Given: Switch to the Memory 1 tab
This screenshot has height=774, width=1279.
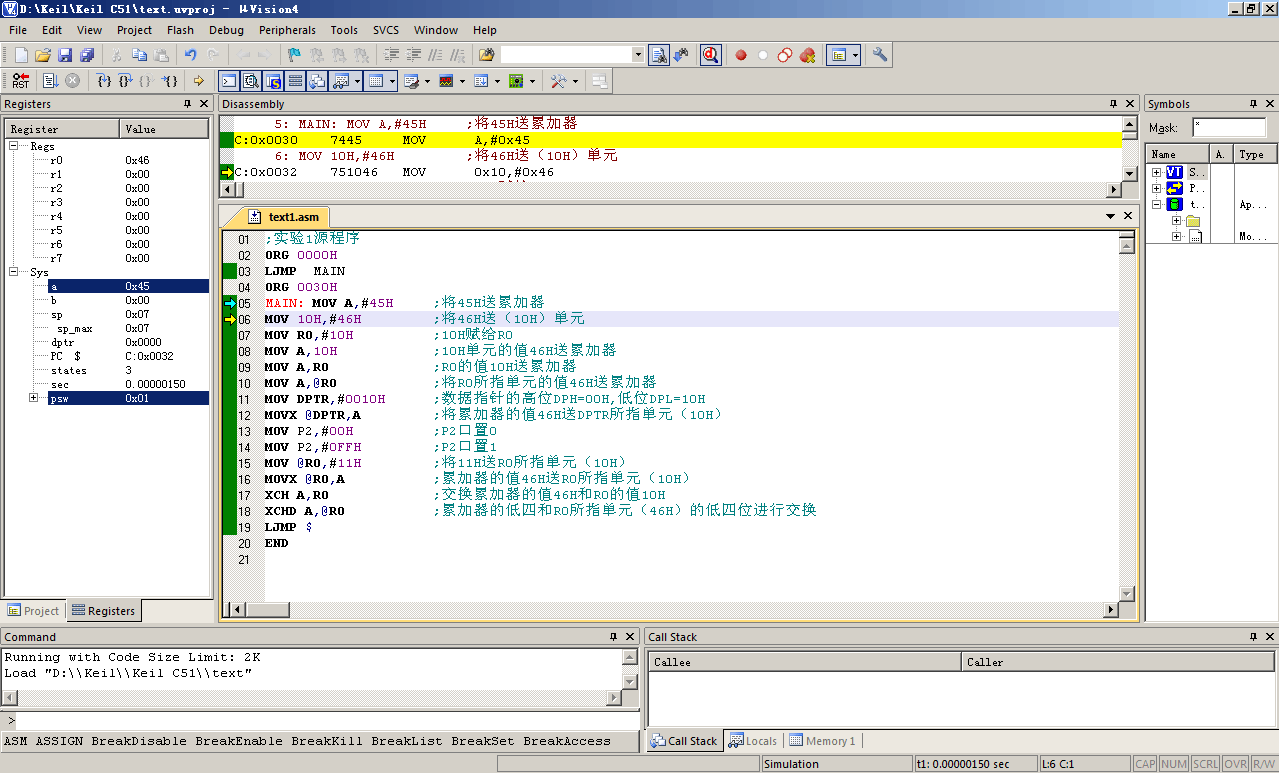Looking at the screenshot, I should (822, 741).
